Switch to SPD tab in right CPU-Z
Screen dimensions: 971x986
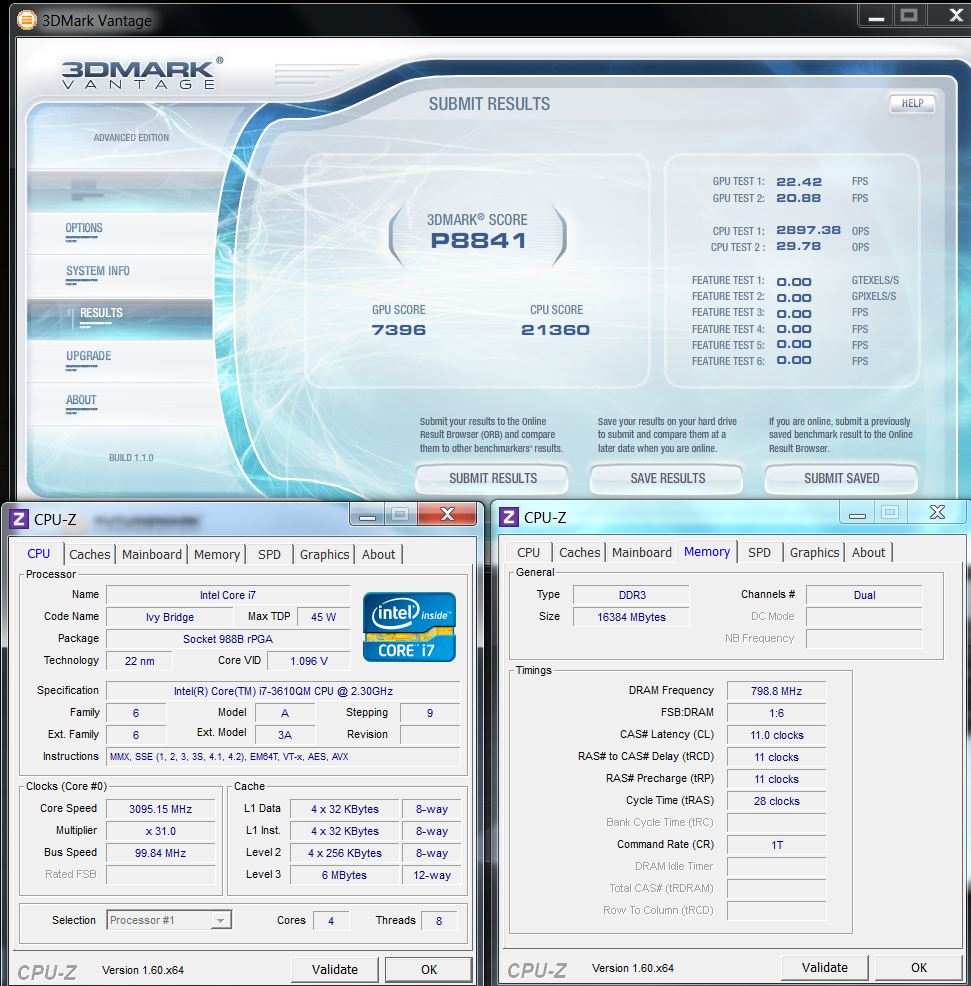click(759, 552)
